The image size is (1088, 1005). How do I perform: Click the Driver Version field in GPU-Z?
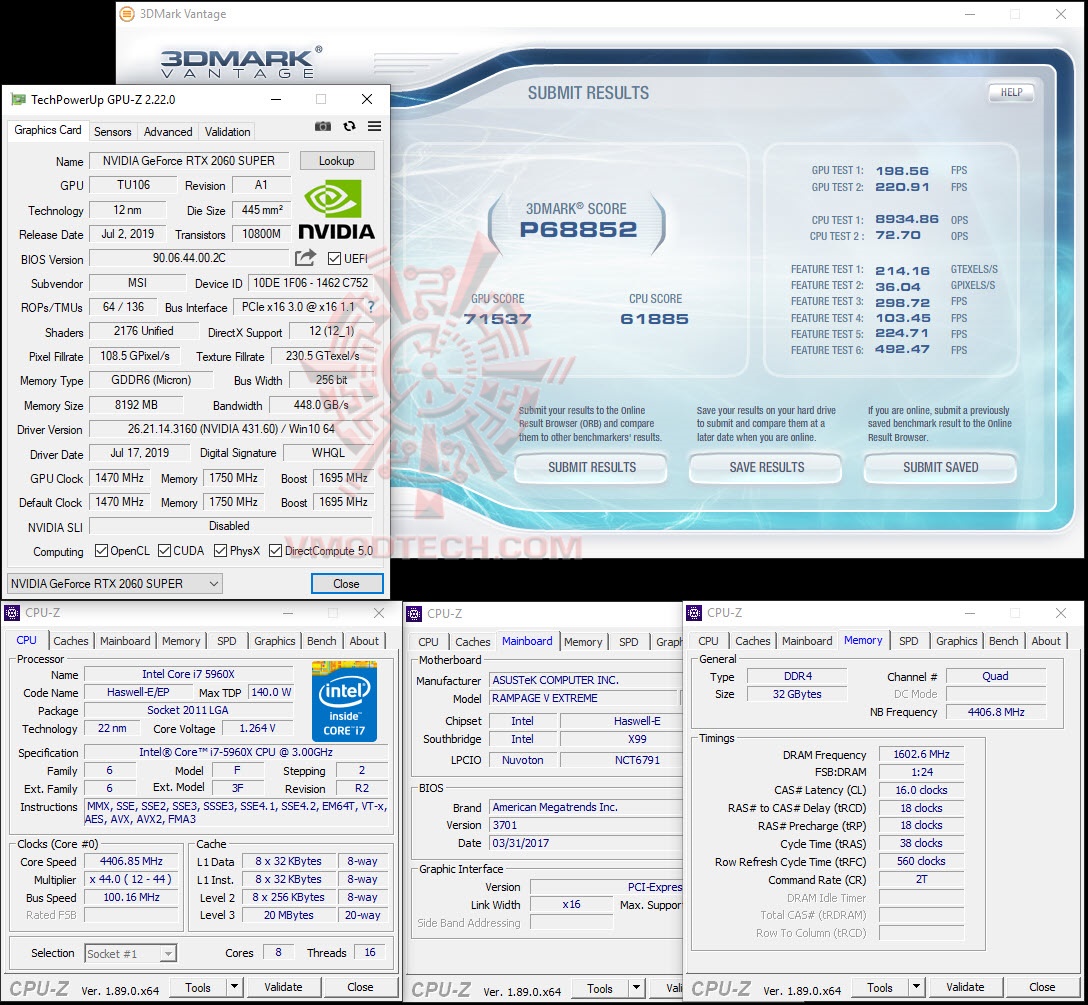pyautogui.click(x=232, y=429)
